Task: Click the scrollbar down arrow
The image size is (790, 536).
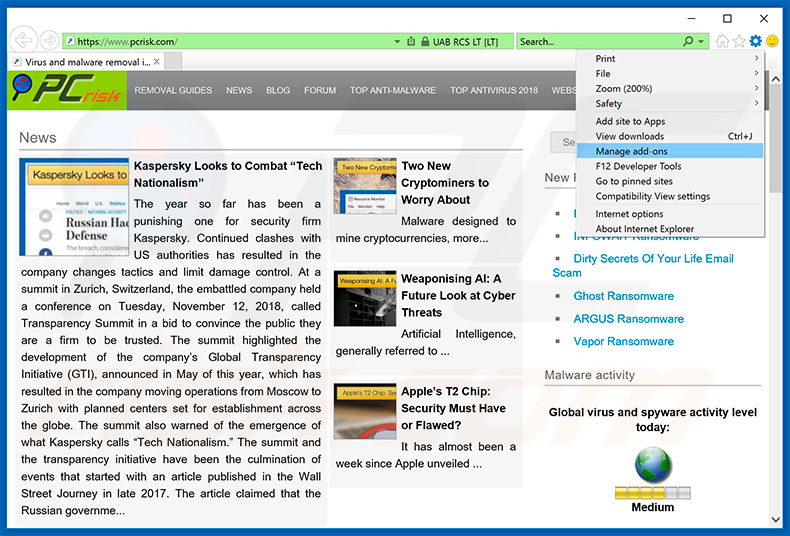Action: pos(776,519)
